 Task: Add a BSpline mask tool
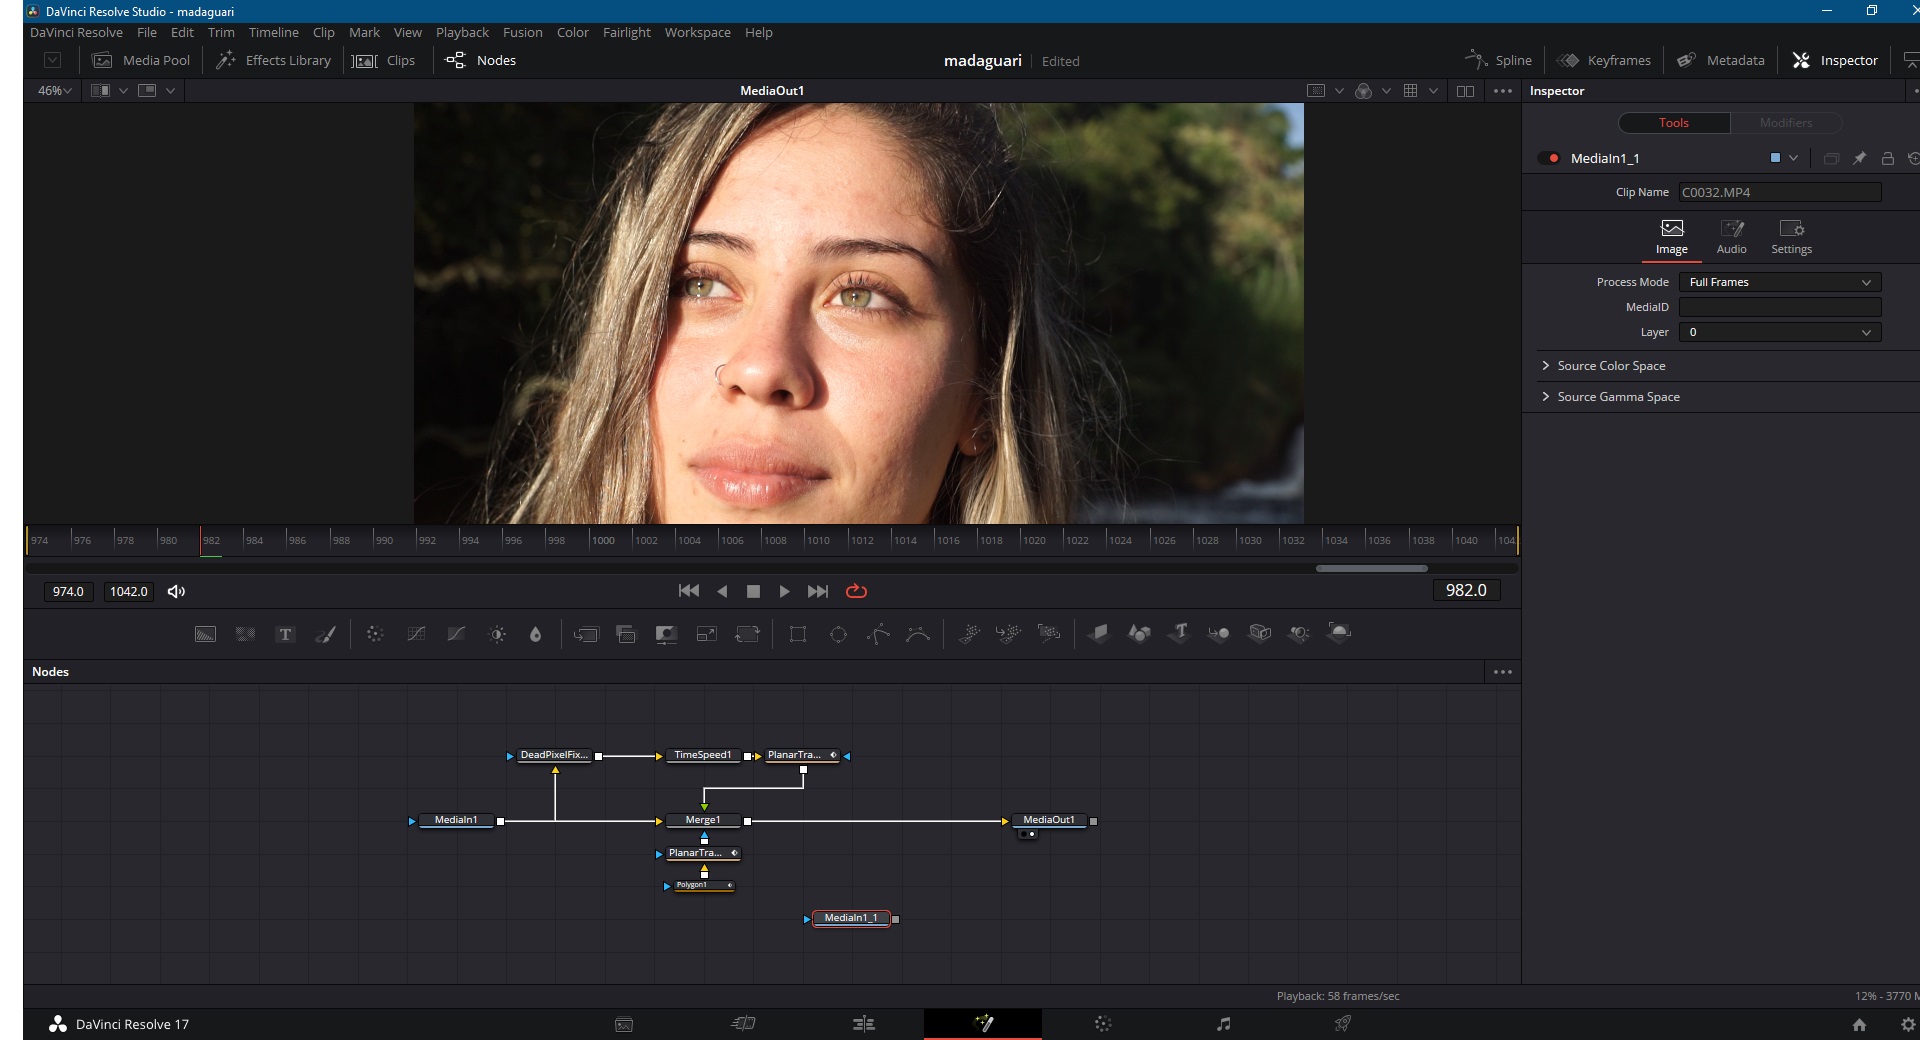click(918, 634)
